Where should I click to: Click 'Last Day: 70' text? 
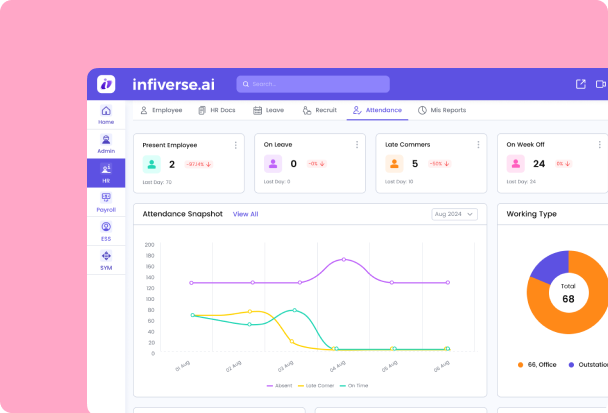(x=157, y=182)
